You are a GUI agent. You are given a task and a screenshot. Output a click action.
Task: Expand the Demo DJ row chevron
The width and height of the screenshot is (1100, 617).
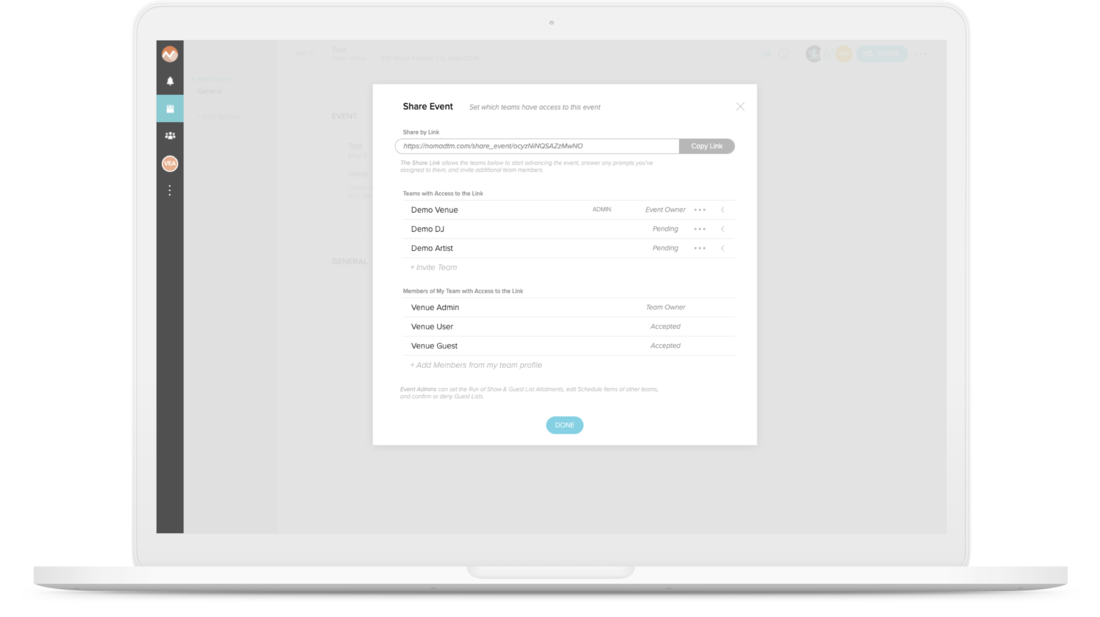tap(723, 229)
